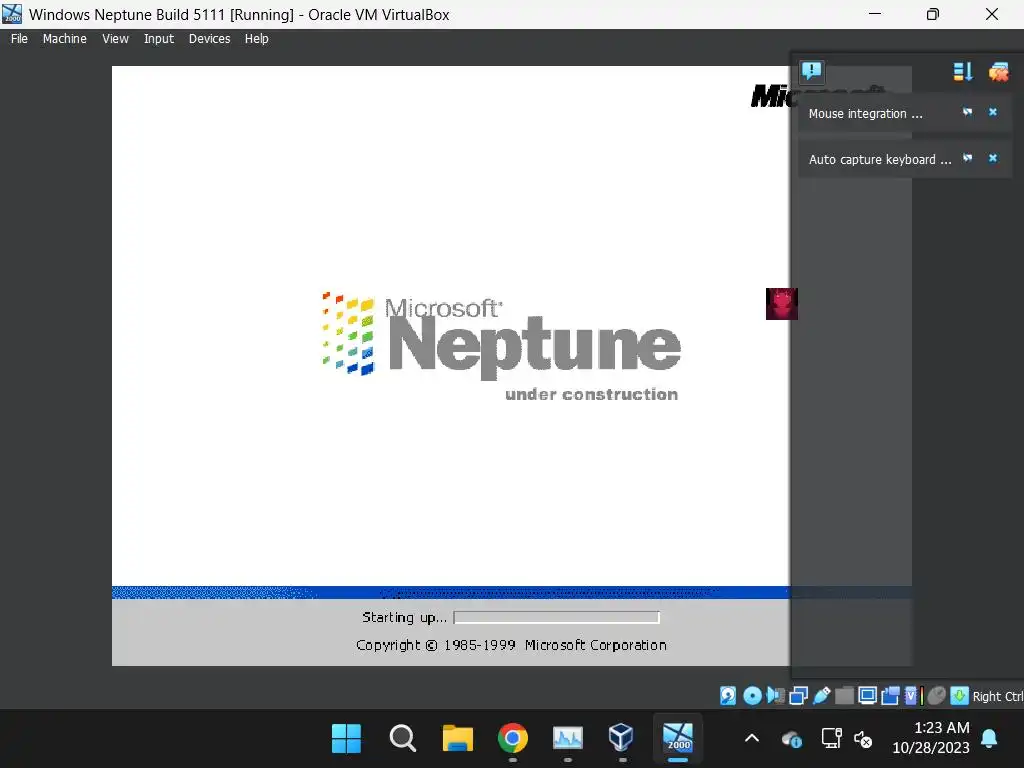Click the delete all notifications icon

(x=999, y=71)
